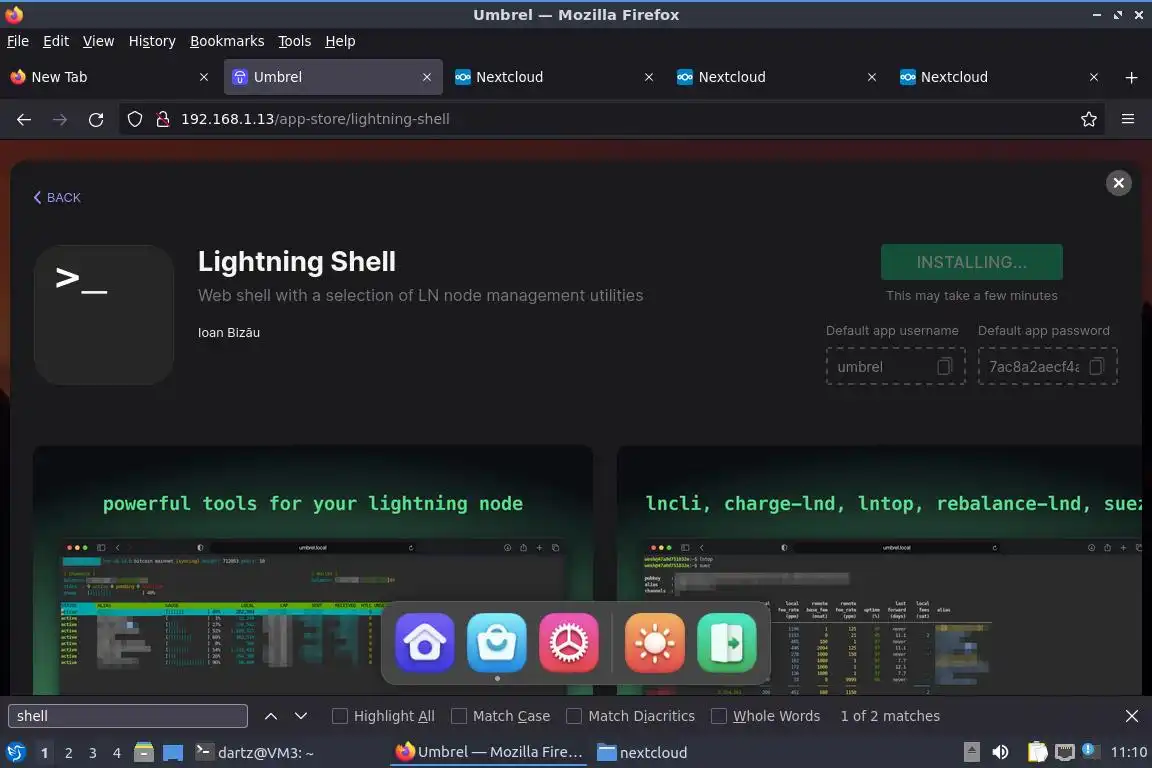The width and height of the screenshot is (1152, 768).
Task: Close the Umbrel tab
Action: (427, 77)
